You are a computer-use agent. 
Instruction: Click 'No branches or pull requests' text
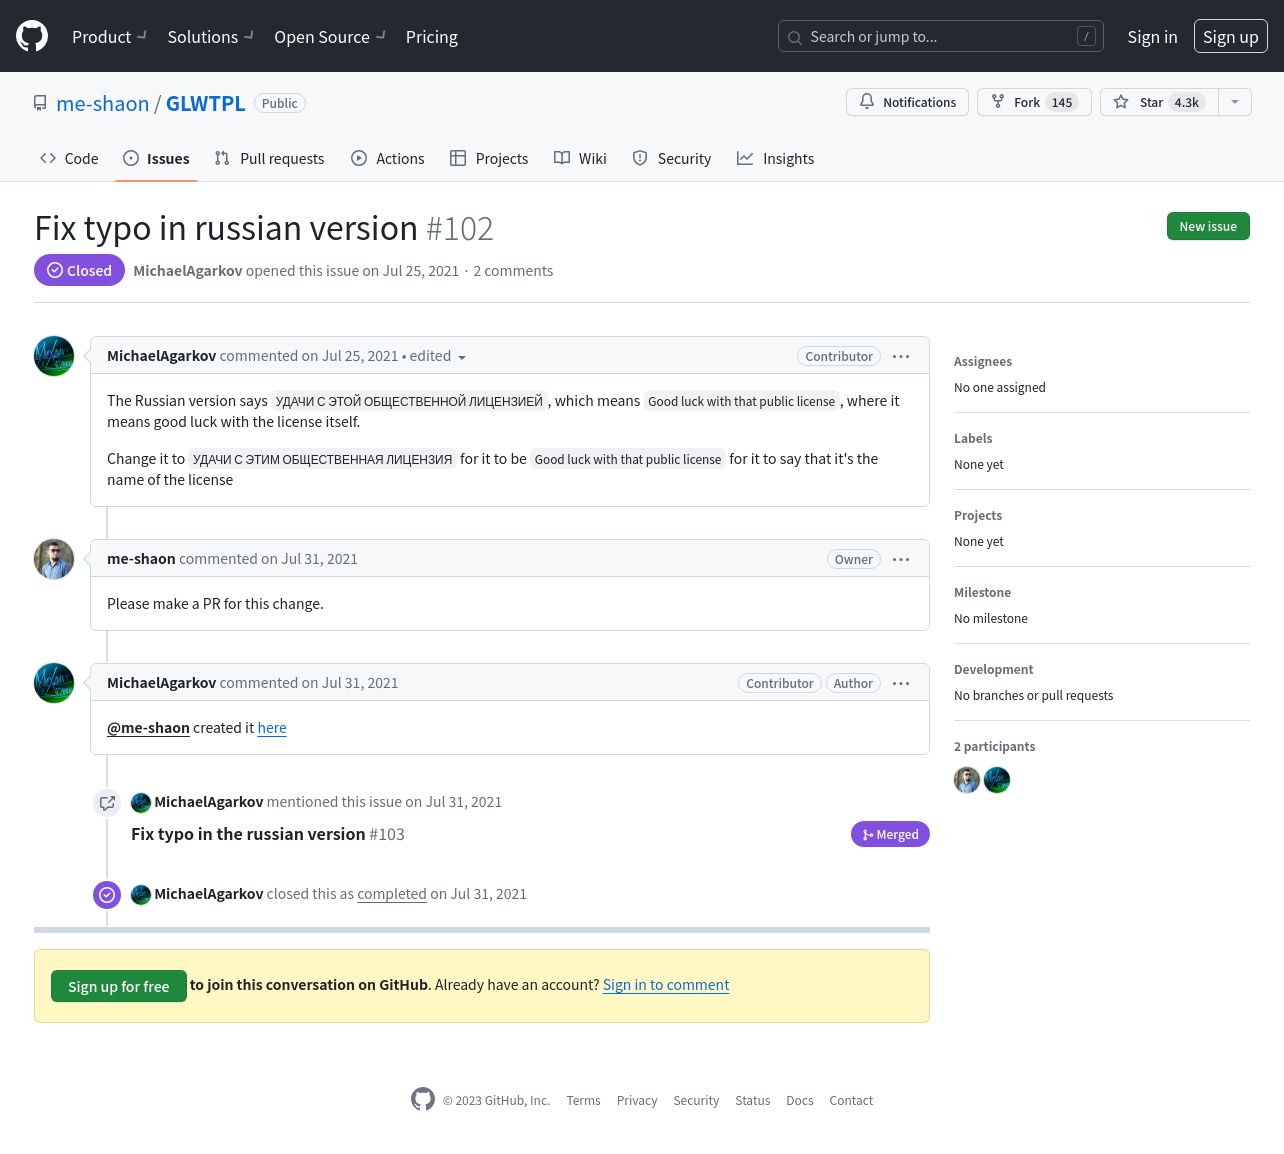(1033, 696)
